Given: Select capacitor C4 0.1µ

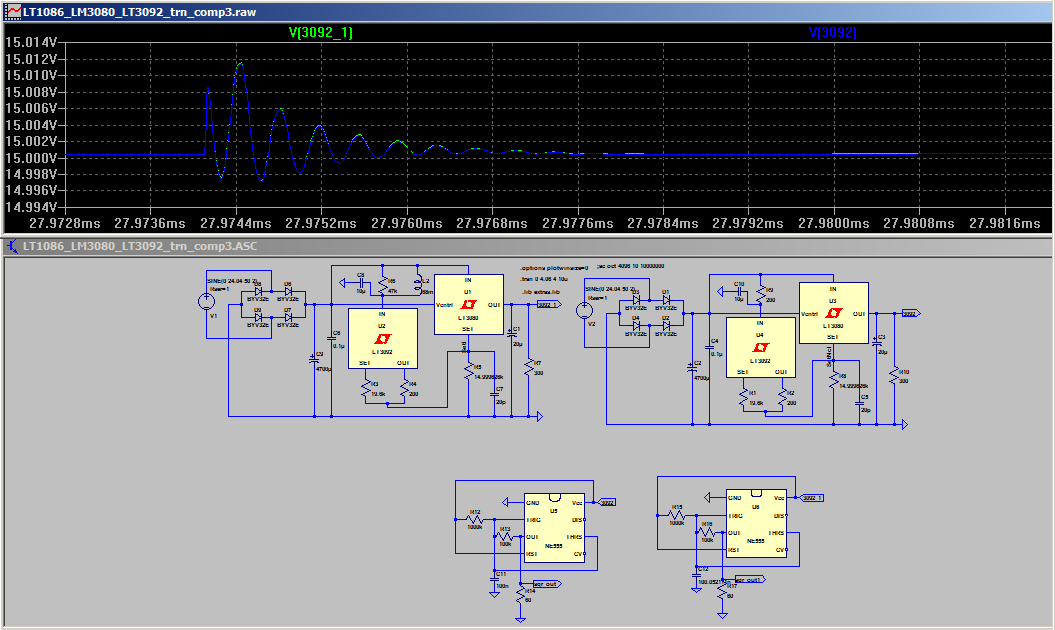Looking at the screenshot, I should pos(709,347).
